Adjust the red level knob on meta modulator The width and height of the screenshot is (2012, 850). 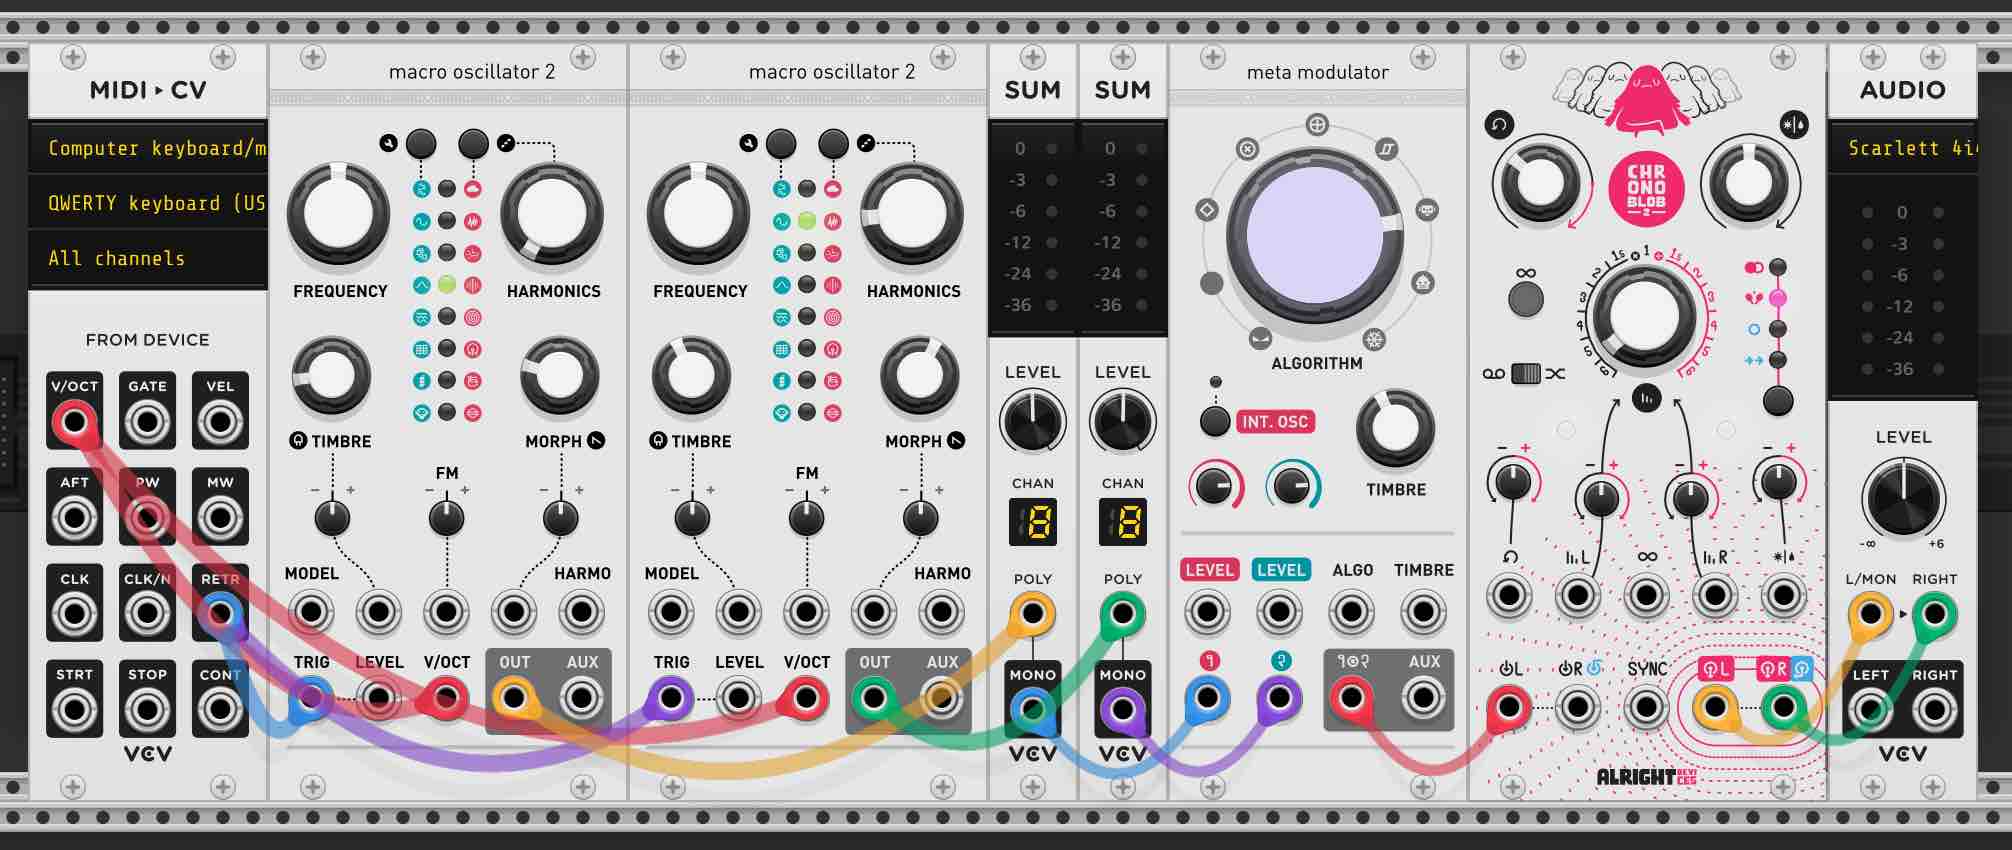tap(1214, 486)
